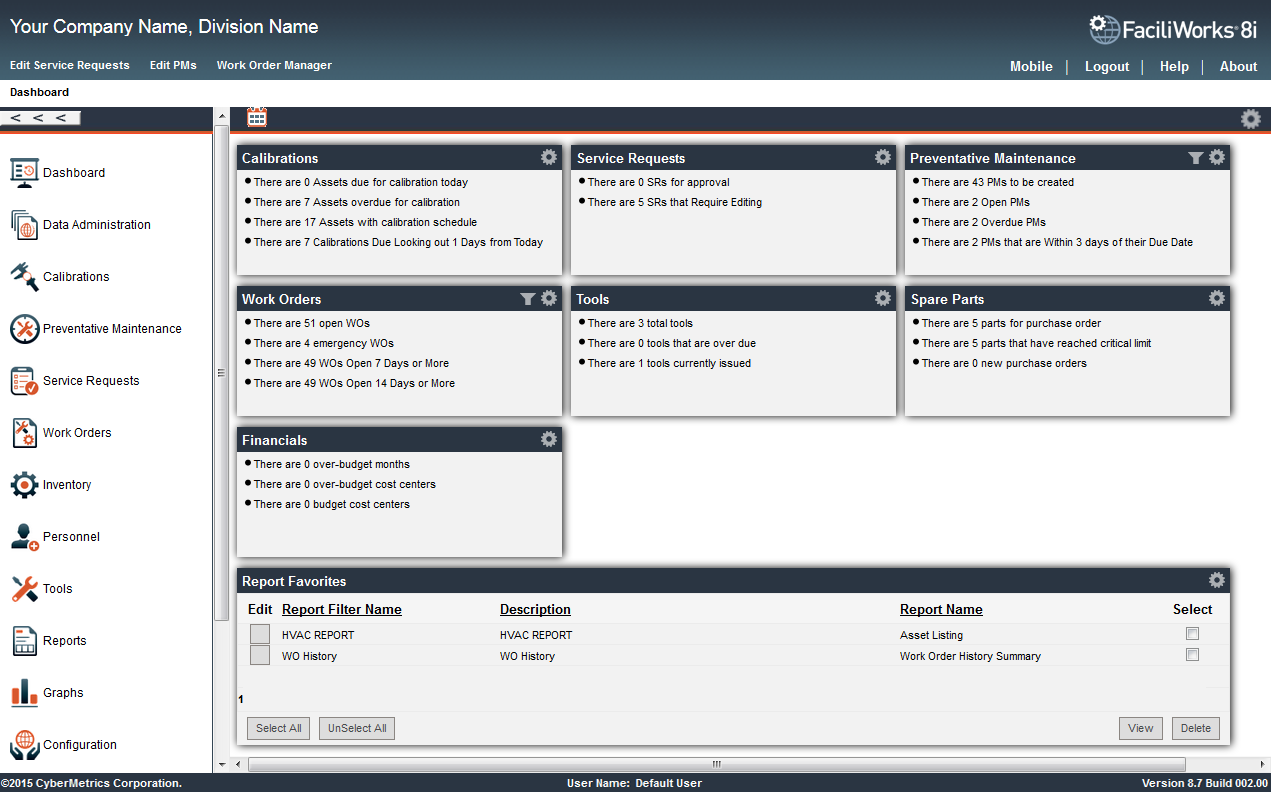Click the sidebar splitter handle to collapse navigation
The width and height of the screenshot is (1271, 792).
(x=219, y=372)
